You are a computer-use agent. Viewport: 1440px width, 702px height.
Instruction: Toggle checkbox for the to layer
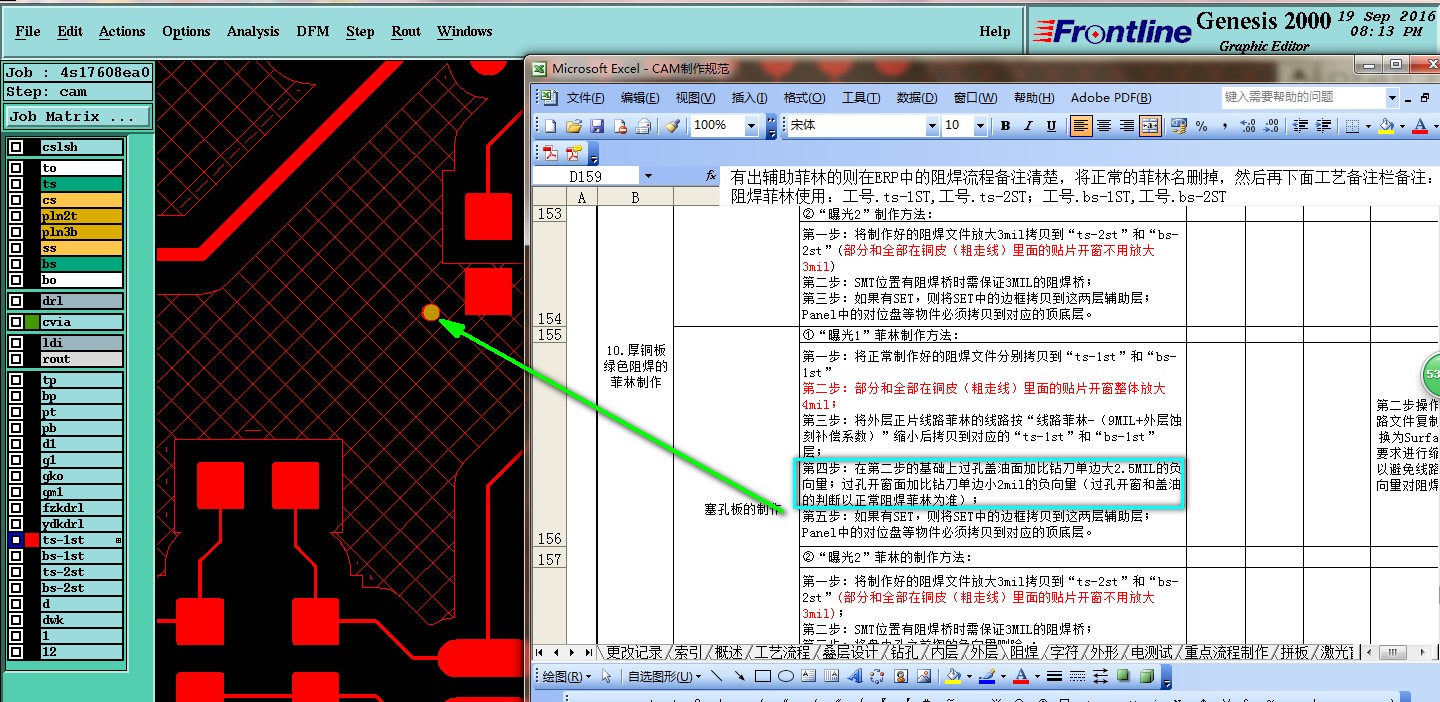point(16,168)
